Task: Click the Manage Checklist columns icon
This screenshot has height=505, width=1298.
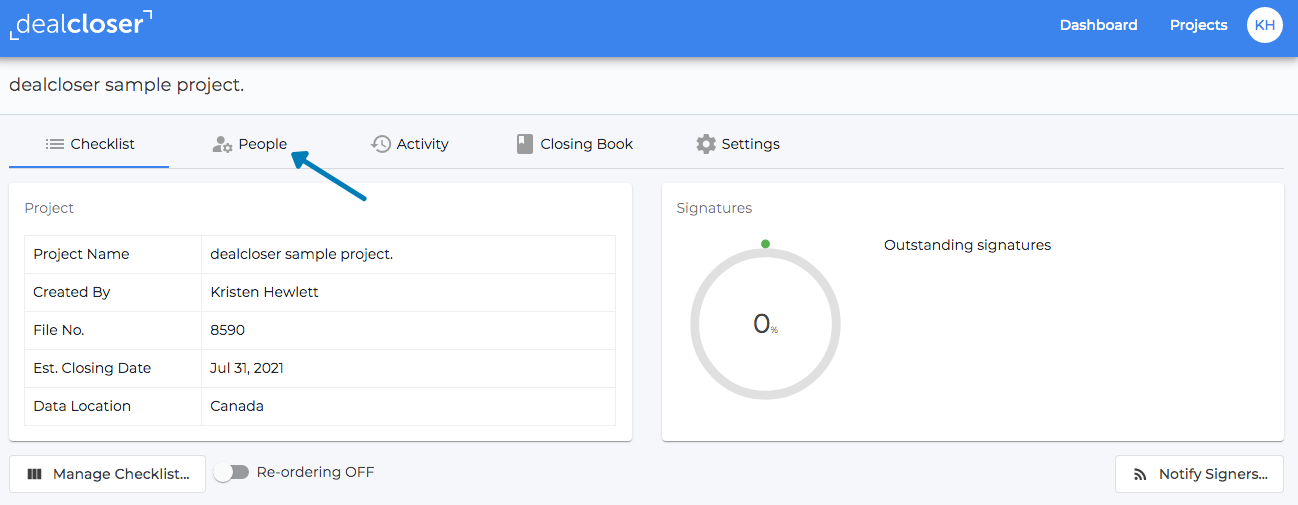Action: point(35,474)
